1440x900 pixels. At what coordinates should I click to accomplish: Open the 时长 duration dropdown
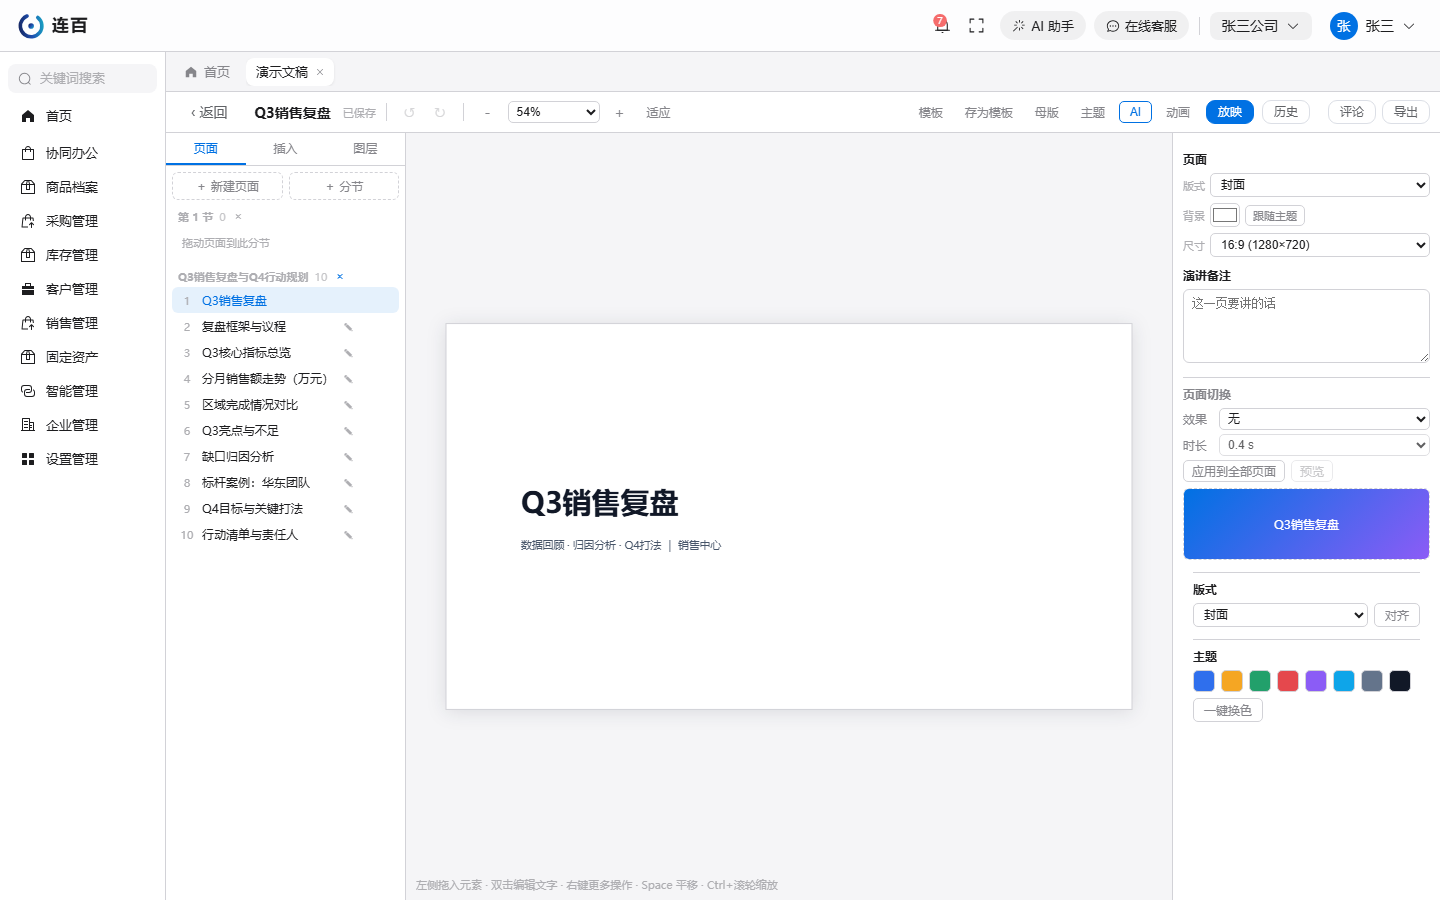coord(1324,445)
